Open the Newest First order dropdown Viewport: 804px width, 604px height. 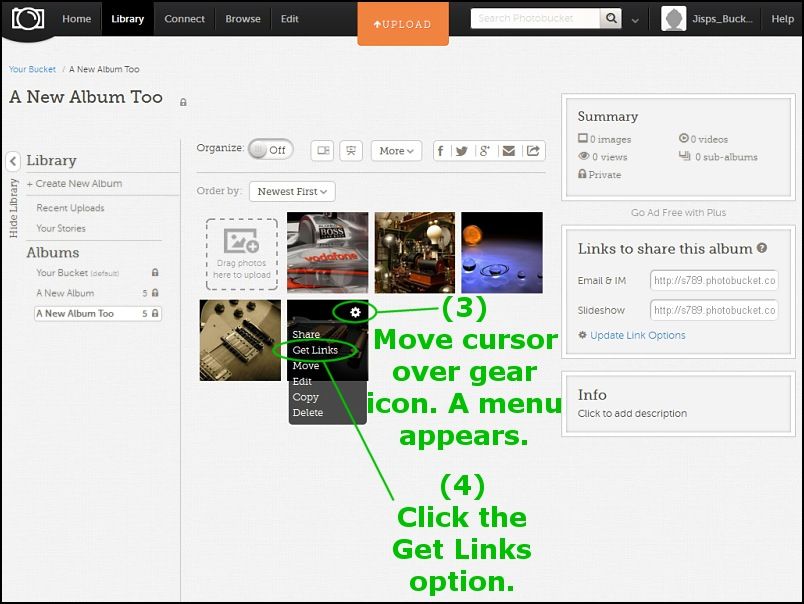pos(292,191)
